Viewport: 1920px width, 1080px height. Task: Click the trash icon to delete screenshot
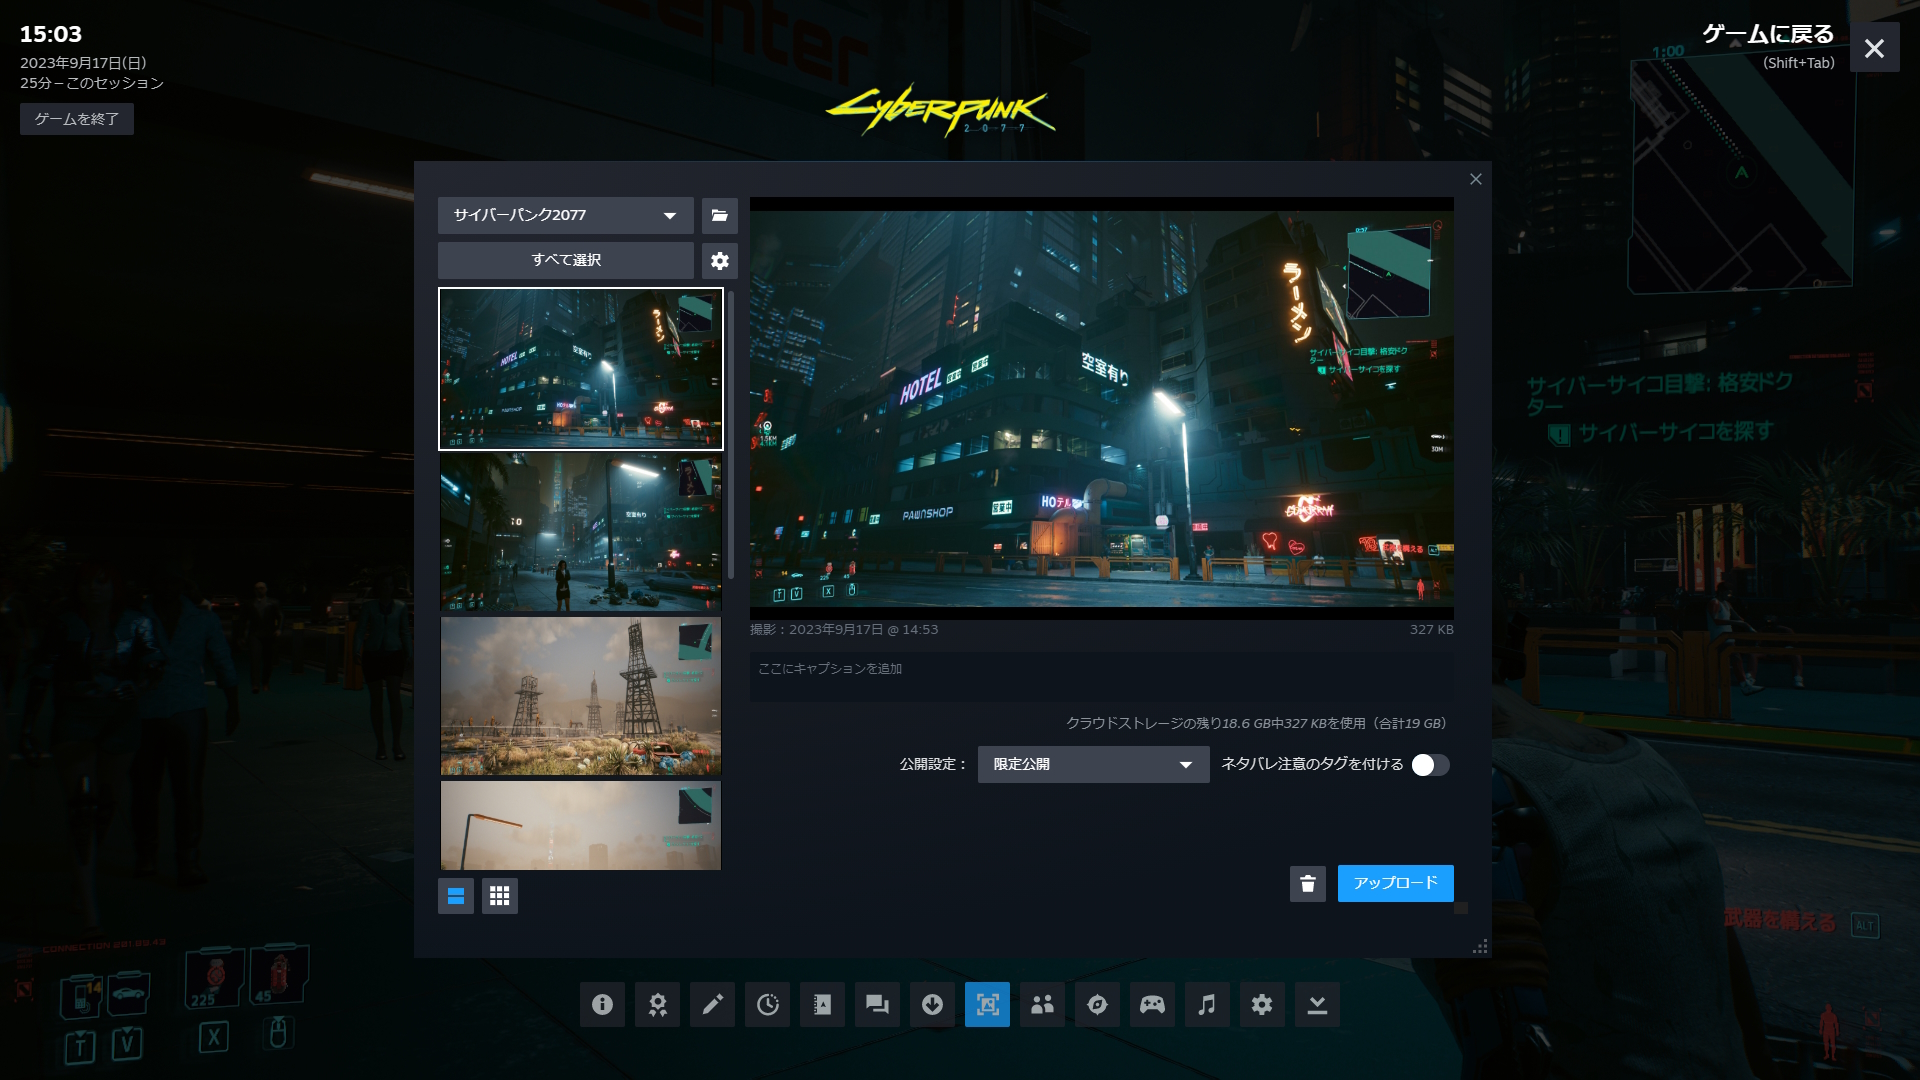pyautogui.click(x=1307, y=883)
